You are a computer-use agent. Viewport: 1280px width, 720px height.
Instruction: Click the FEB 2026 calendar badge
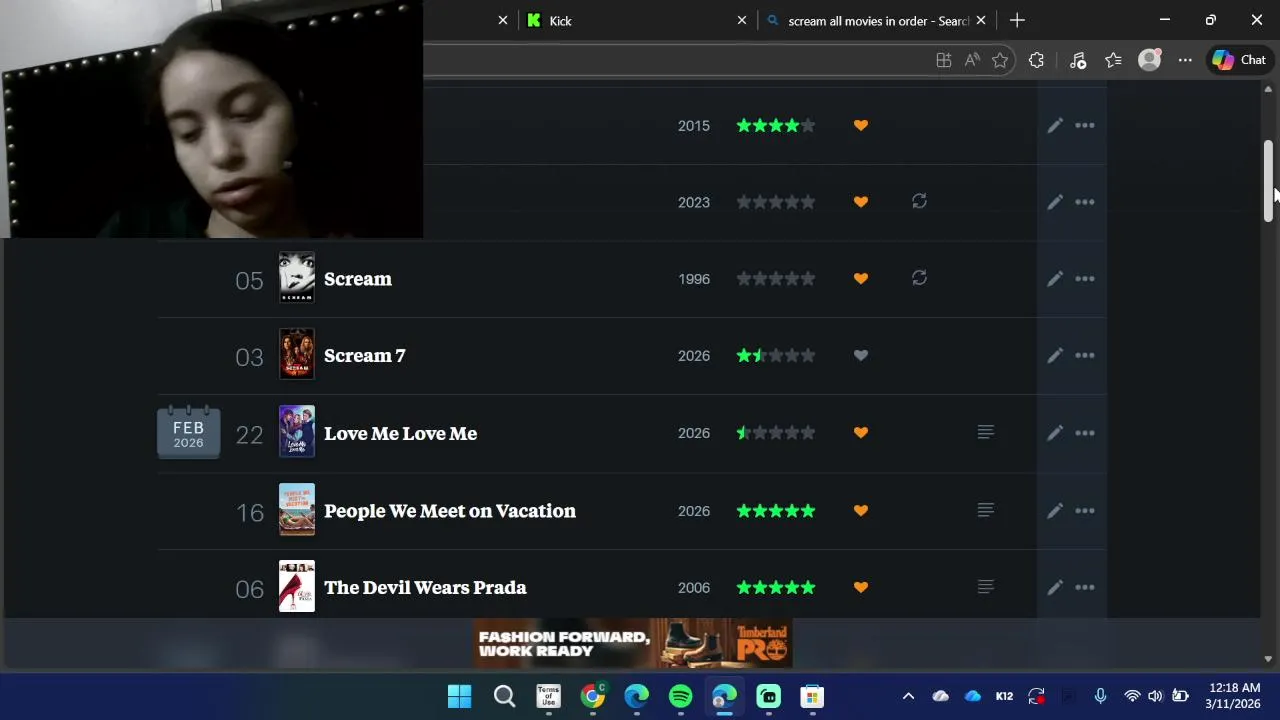point(189,433)
